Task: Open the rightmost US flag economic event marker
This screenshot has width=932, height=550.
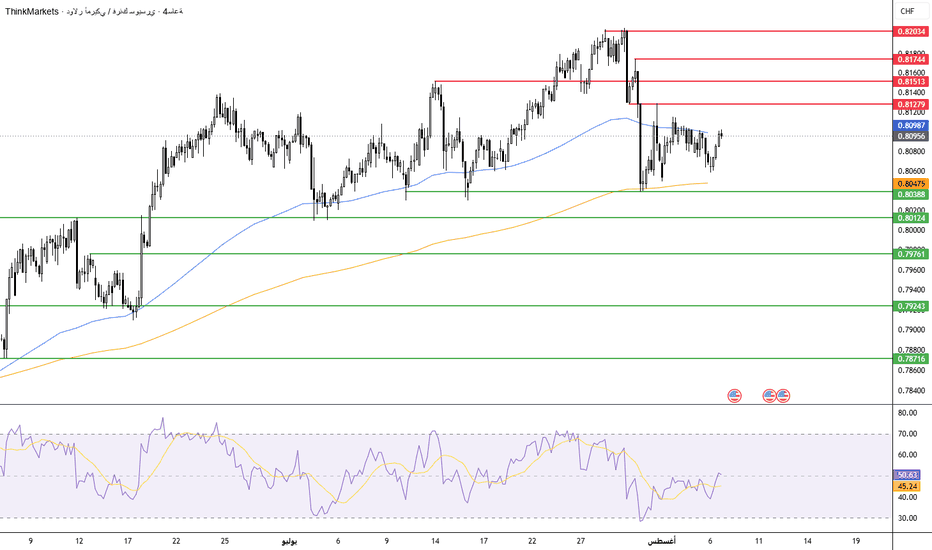Action: point(783,395)
